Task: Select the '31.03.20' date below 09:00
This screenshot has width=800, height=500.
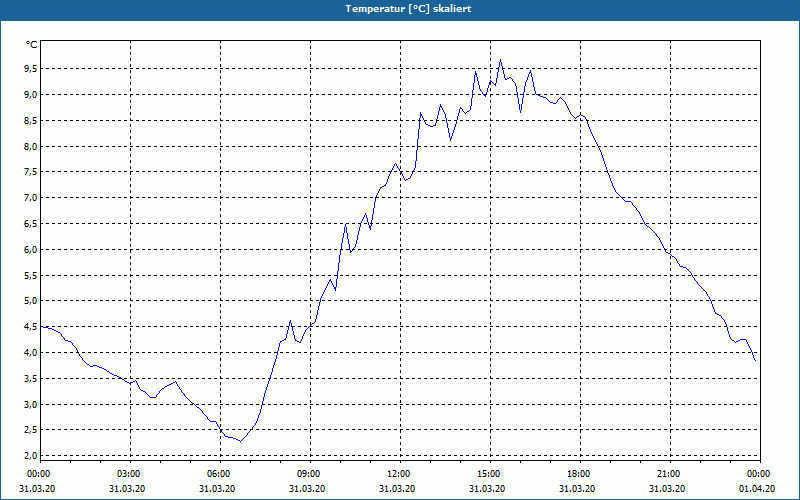Action: (307, 489)
